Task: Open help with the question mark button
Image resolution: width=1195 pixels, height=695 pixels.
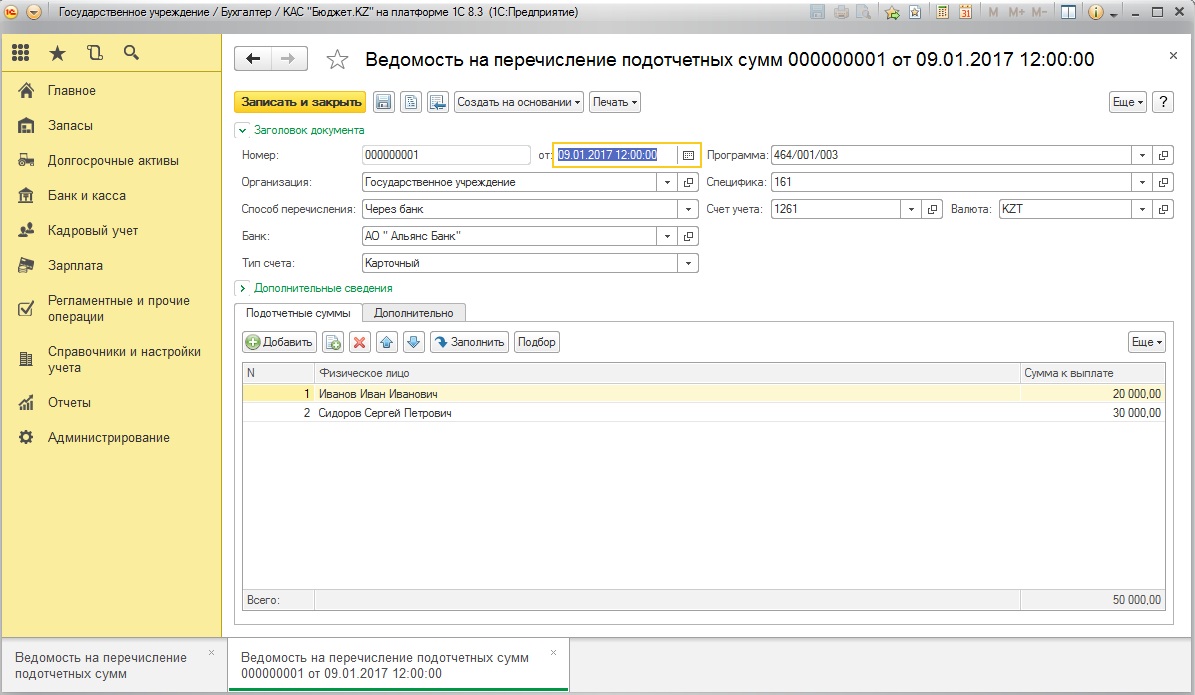Action: click(x=1162, y=102)
